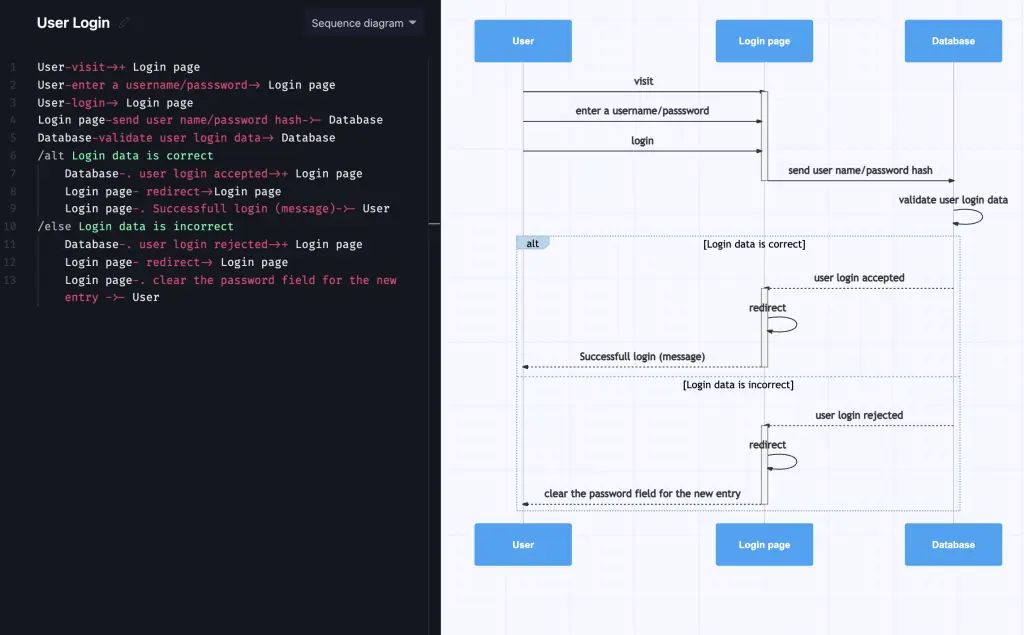
Task: Click 'enter a username/passsword' message label in diagram
Action: 642,110
